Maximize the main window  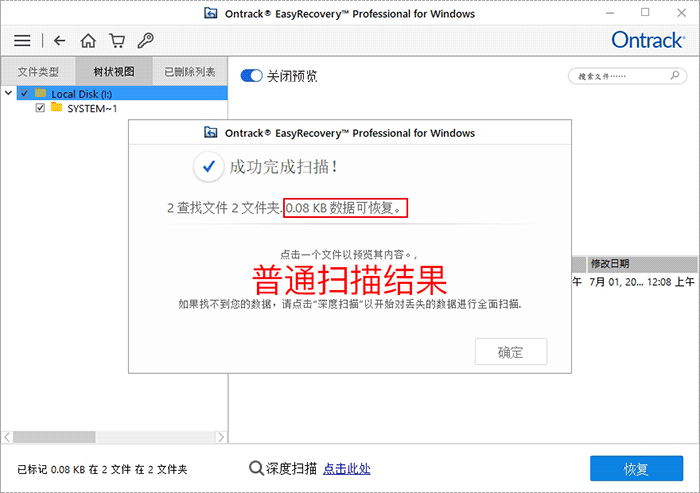pos(645,13)
